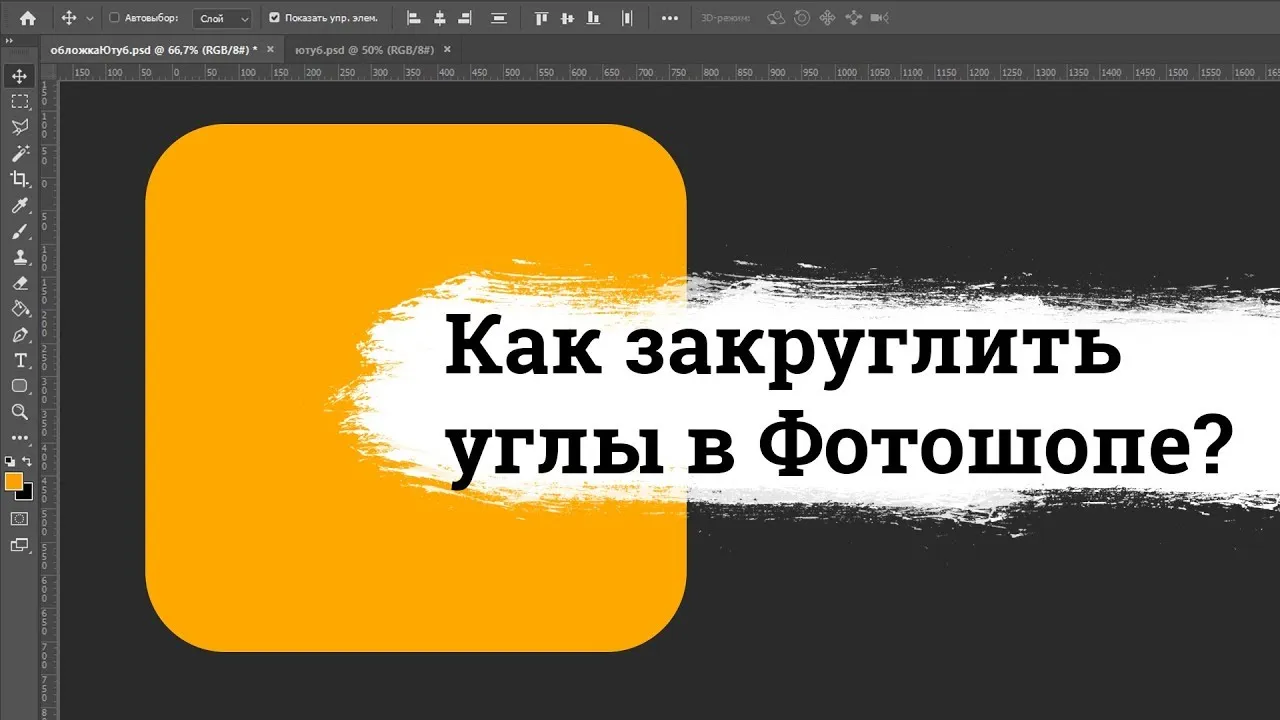Expand toolbox using double-arrow toggle
The height and width of the screenshot is (720, 1280).
point(9,41)
